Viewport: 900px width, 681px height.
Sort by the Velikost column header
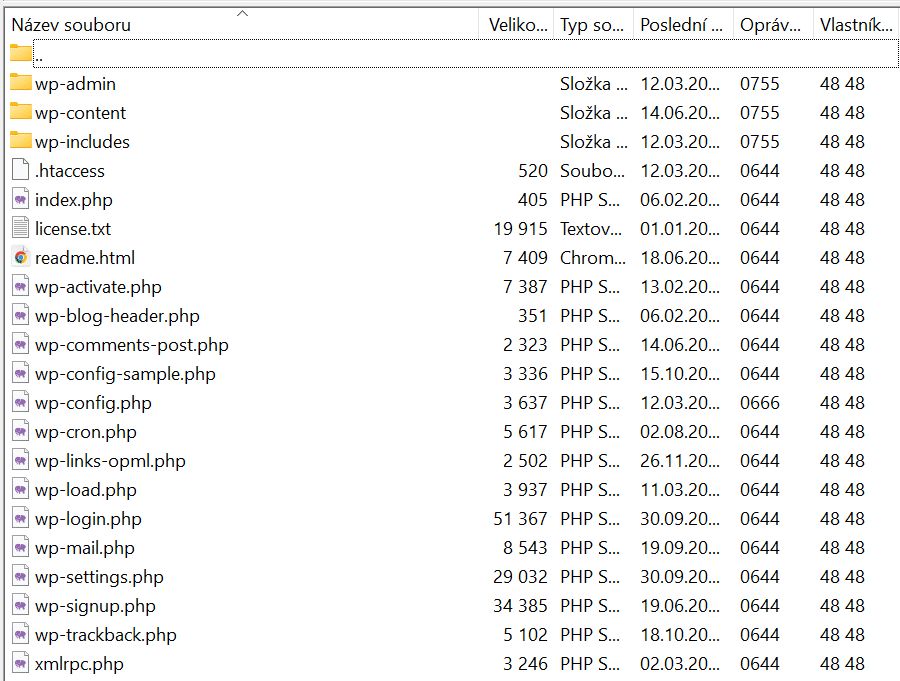pyautogui.click(x=517, y=24)
